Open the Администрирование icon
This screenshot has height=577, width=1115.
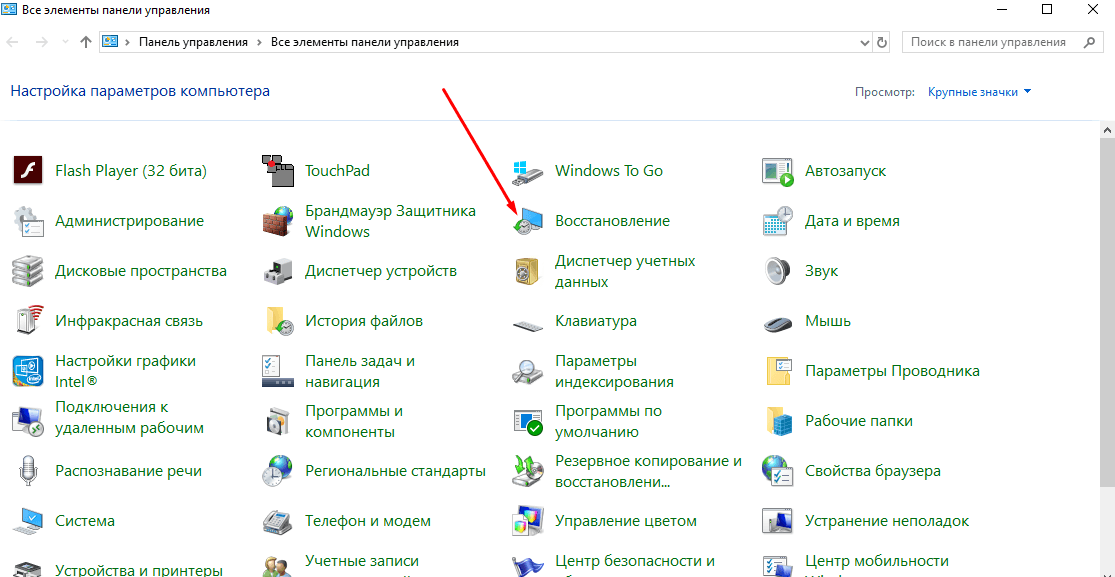[28, 221]
